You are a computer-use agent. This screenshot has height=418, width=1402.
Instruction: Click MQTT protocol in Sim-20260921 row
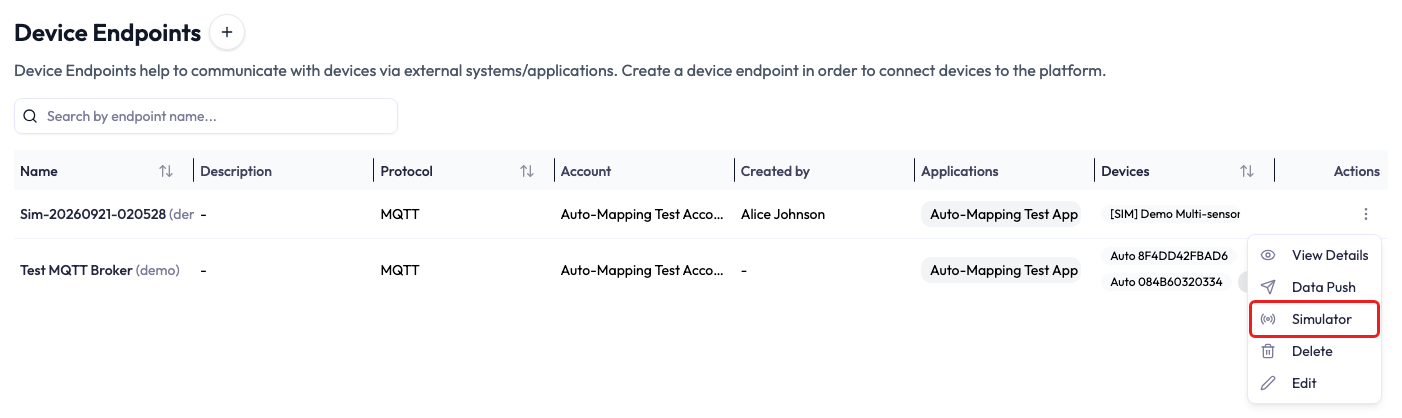pyautogui.click(x=400, y=214)
